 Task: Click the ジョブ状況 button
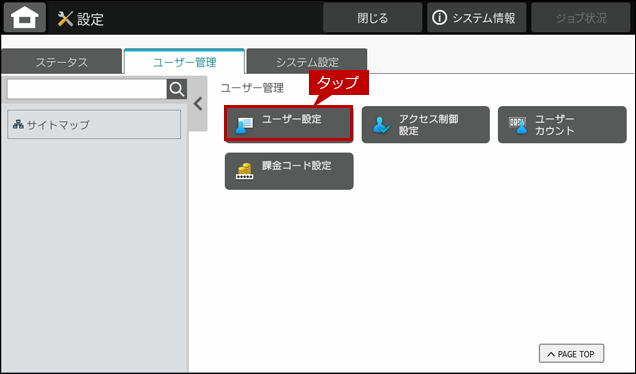[x=581, y=18]
